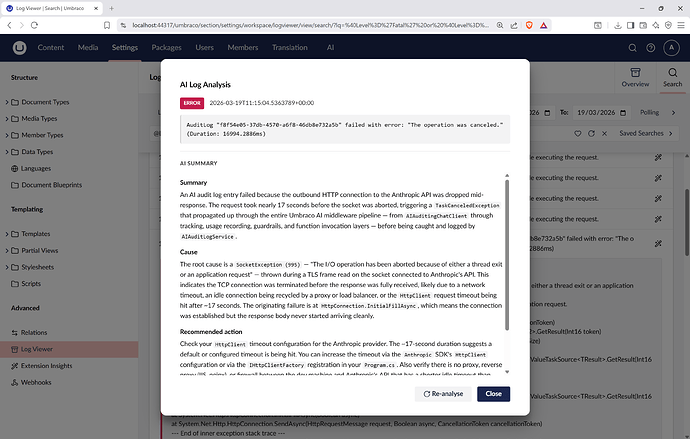Open the Media section

click(88, 48)
